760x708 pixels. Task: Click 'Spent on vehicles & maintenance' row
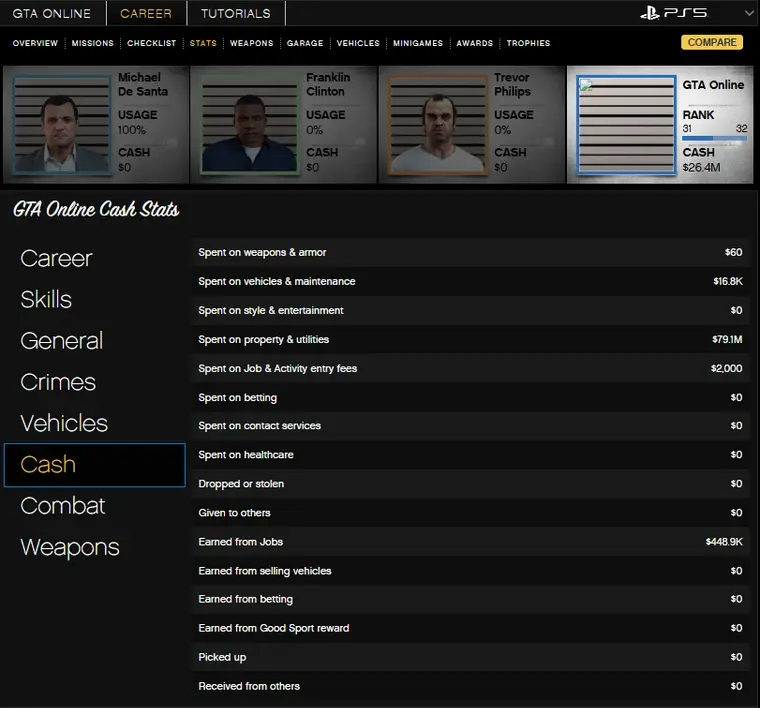pyautogui.click(x=471, y=282)
